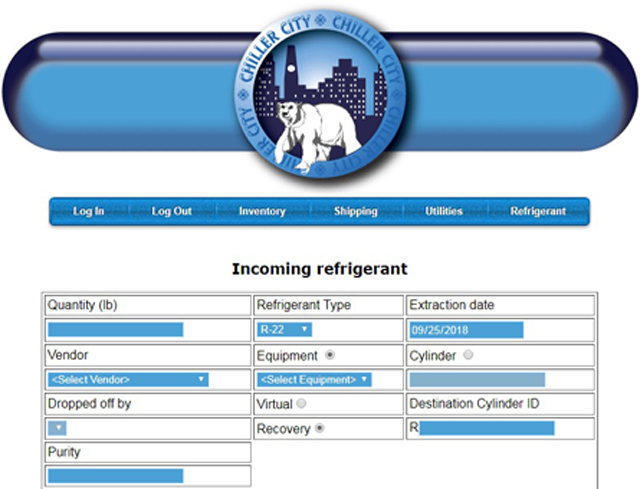Click the Incoming refrigerant heading

click(x=320, y=269)
